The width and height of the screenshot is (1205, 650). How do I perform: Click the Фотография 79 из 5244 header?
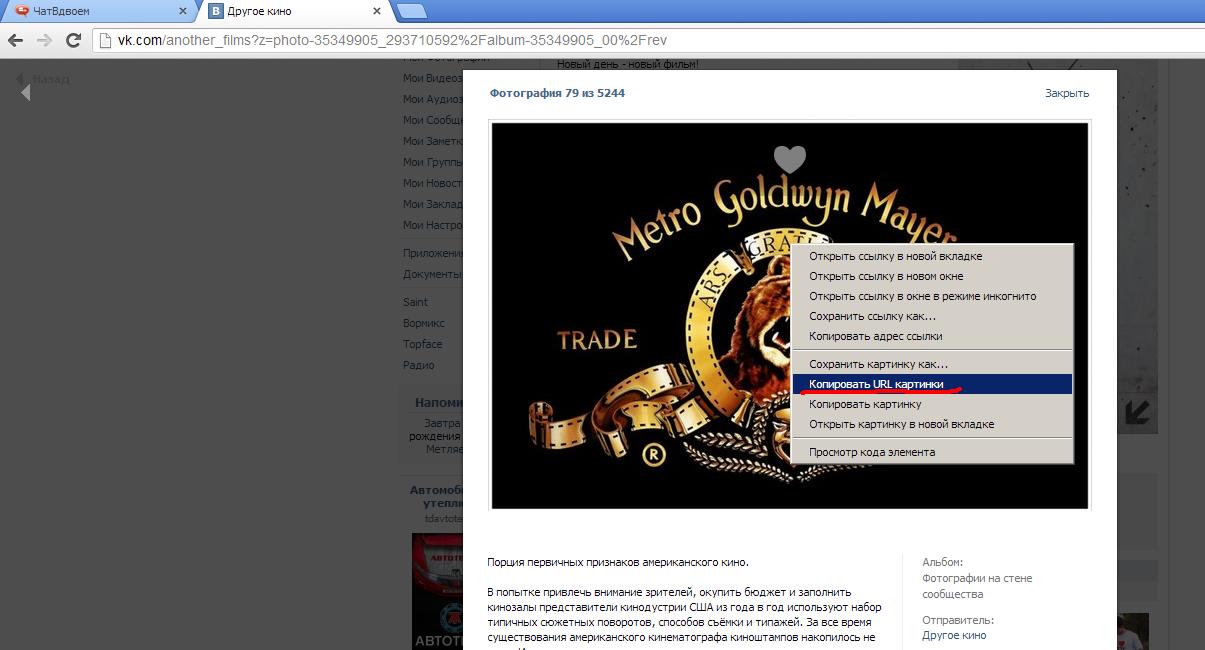[x=557, y=93]
